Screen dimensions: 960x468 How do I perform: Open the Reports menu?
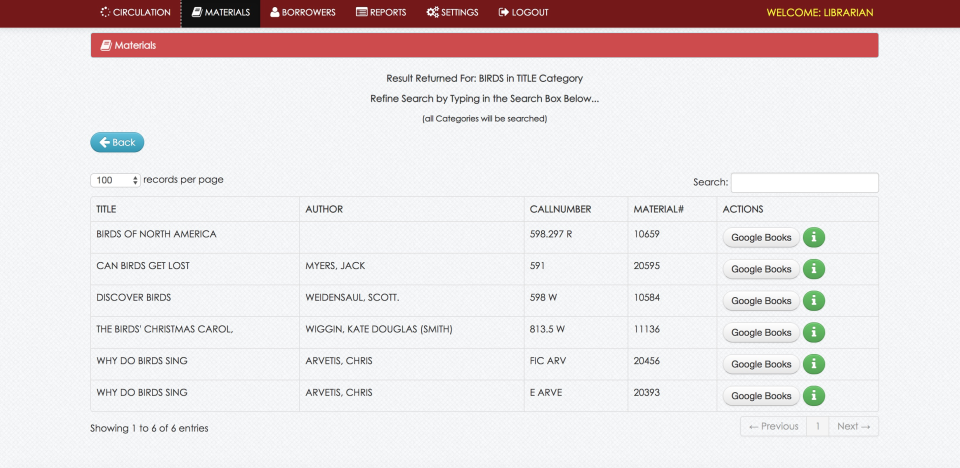(x=381, y=12)
